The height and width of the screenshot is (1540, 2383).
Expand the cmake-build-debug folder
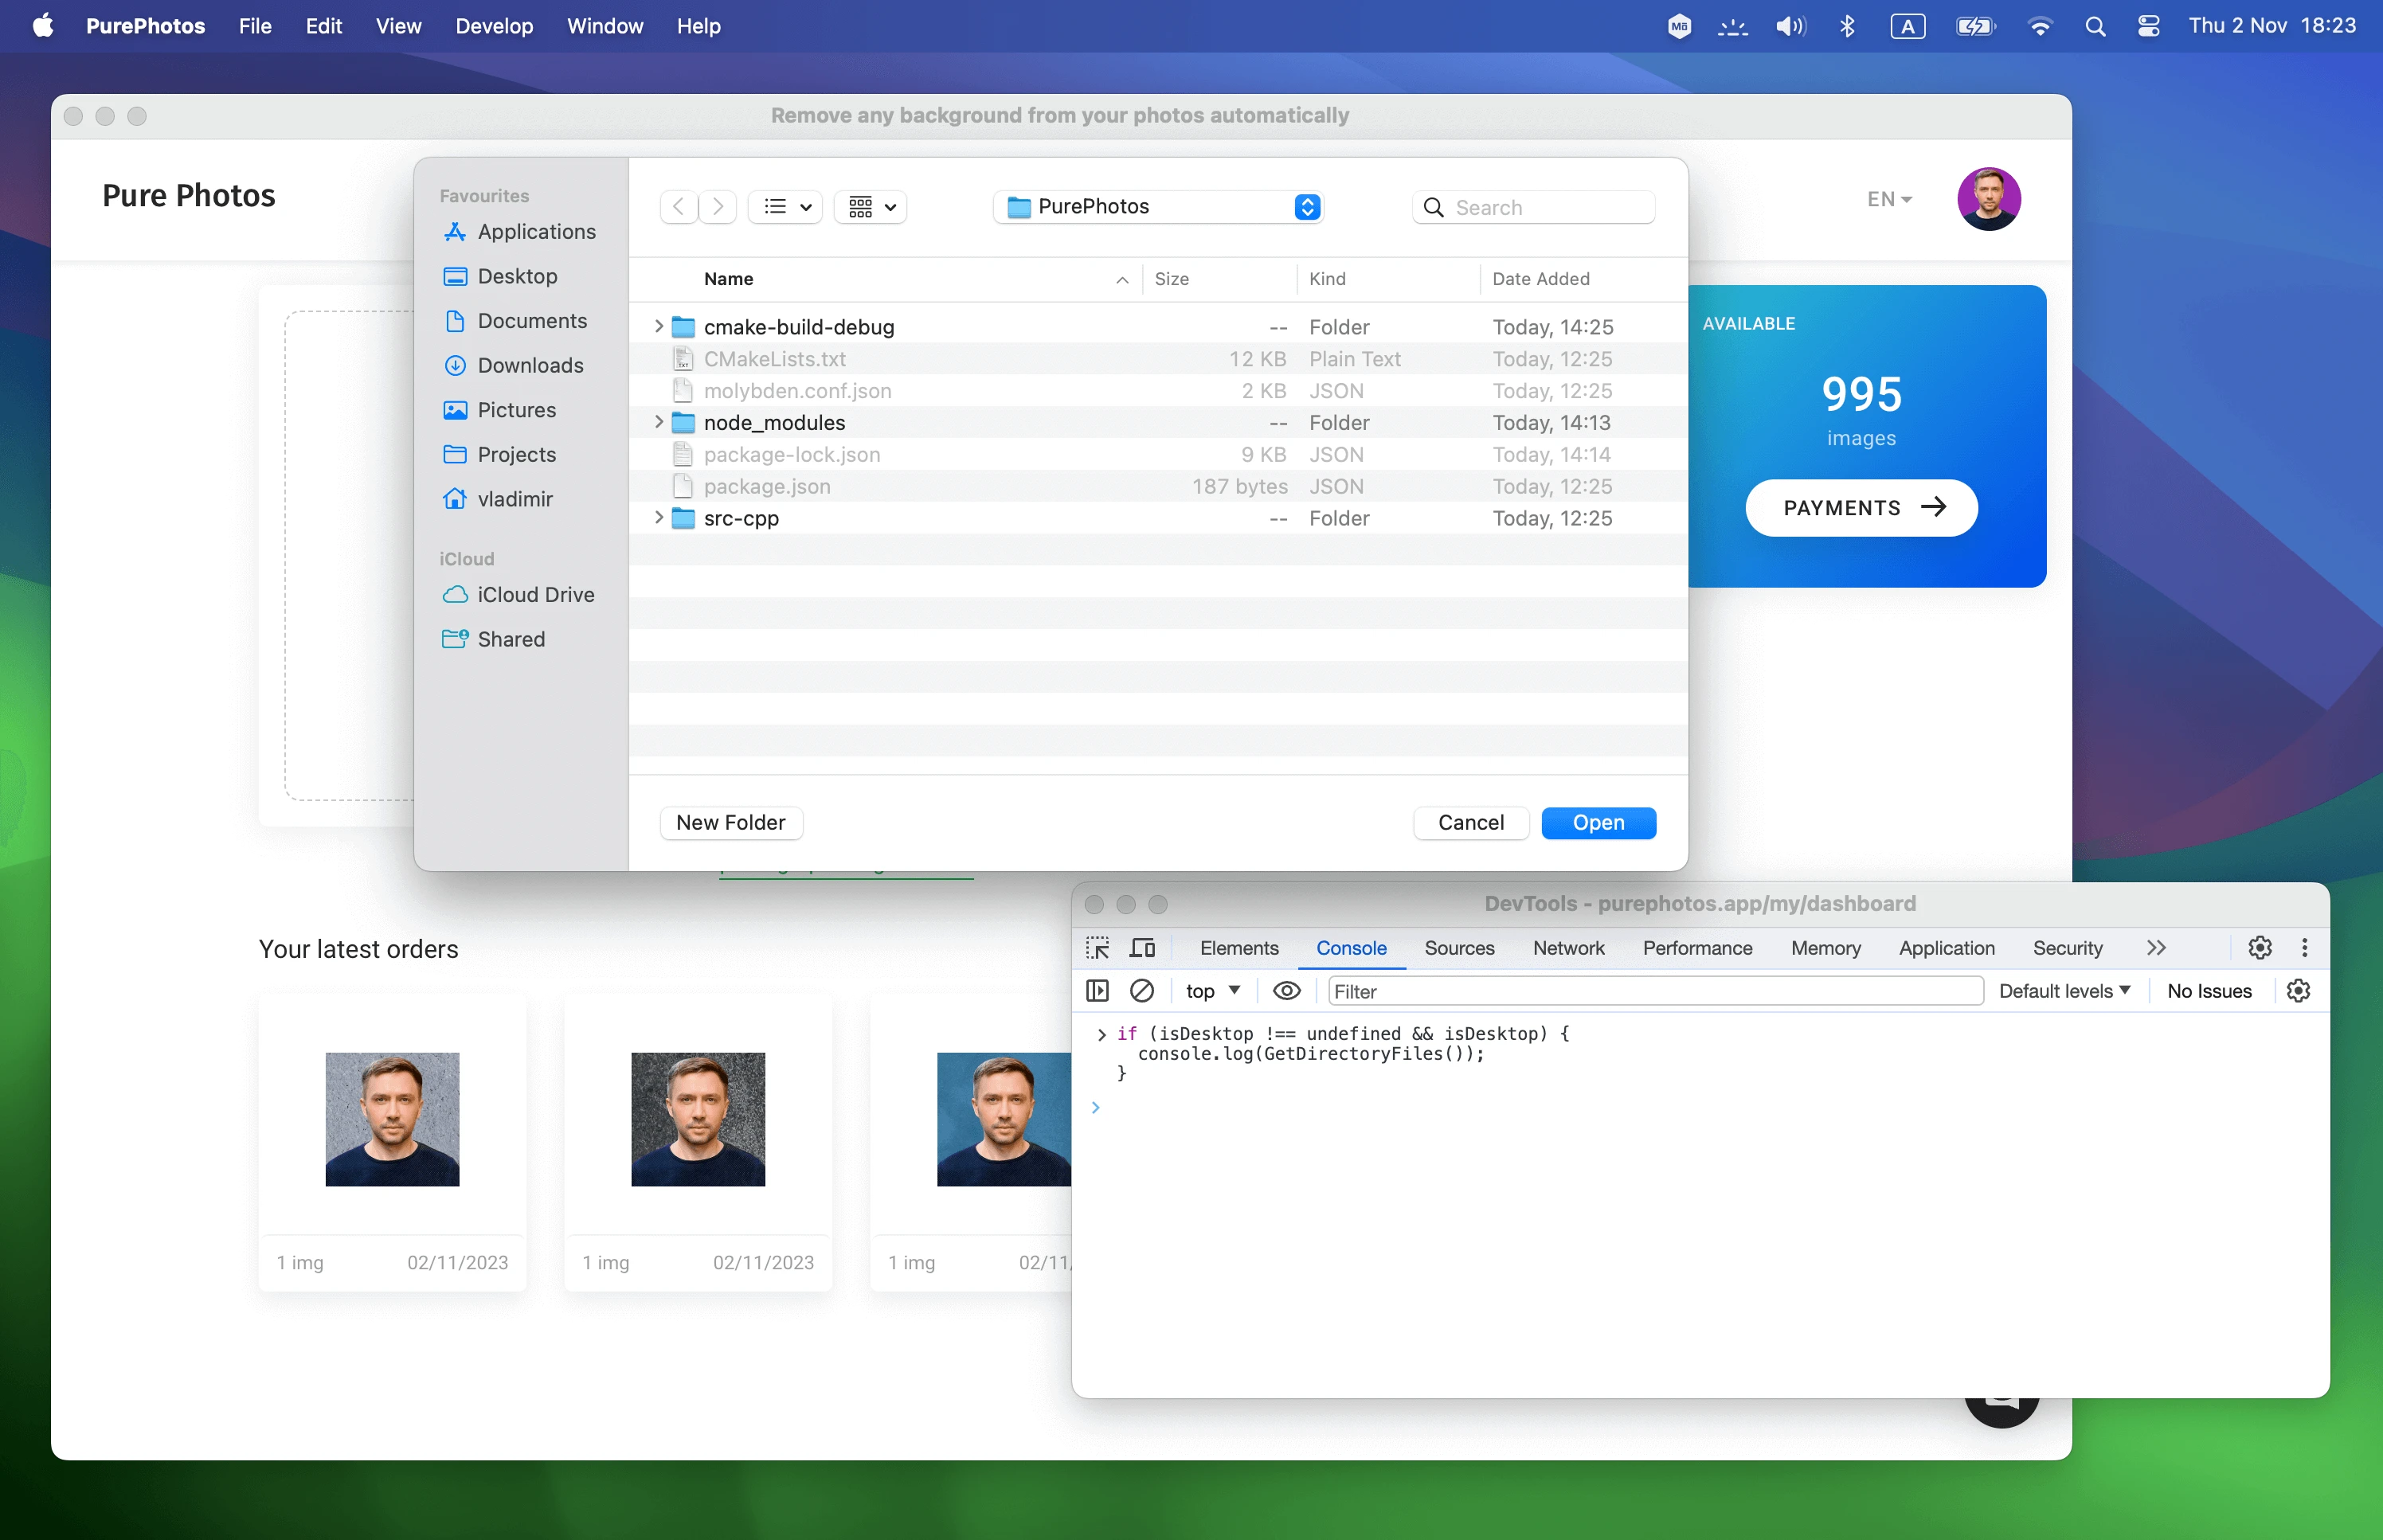tap(662, 326)
